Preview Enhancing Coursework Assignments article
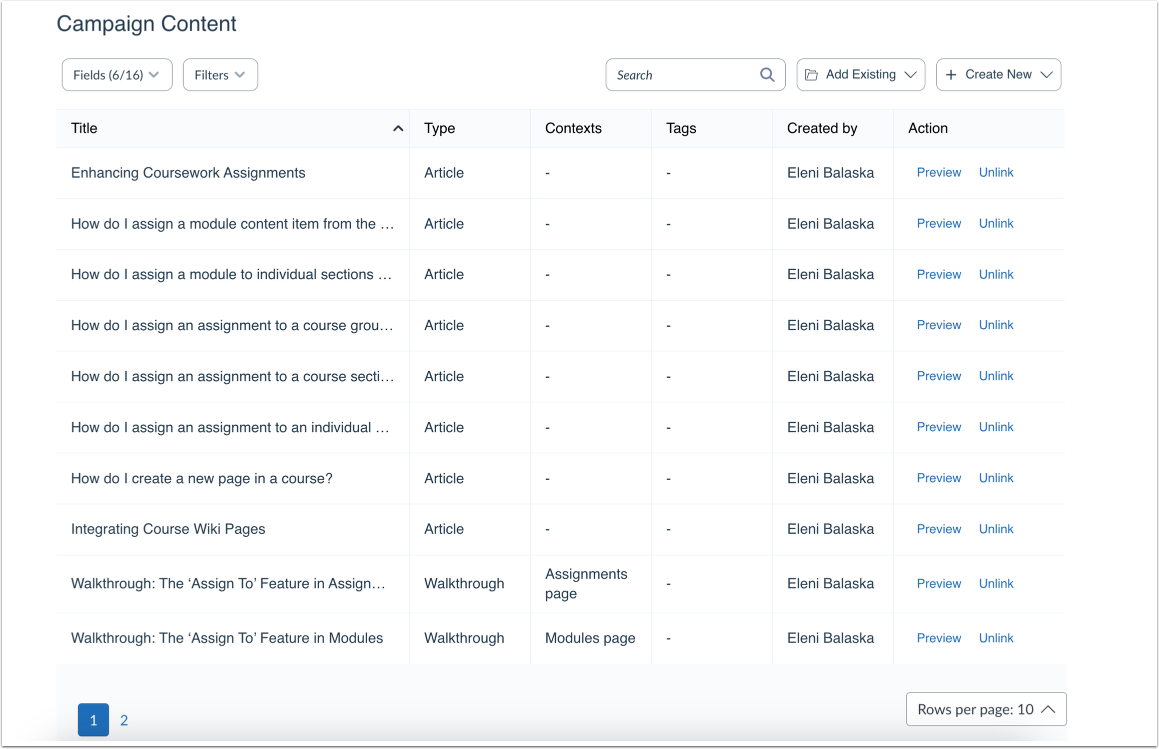This screenshot has width=1159, height=749. [x=939, y=173]
